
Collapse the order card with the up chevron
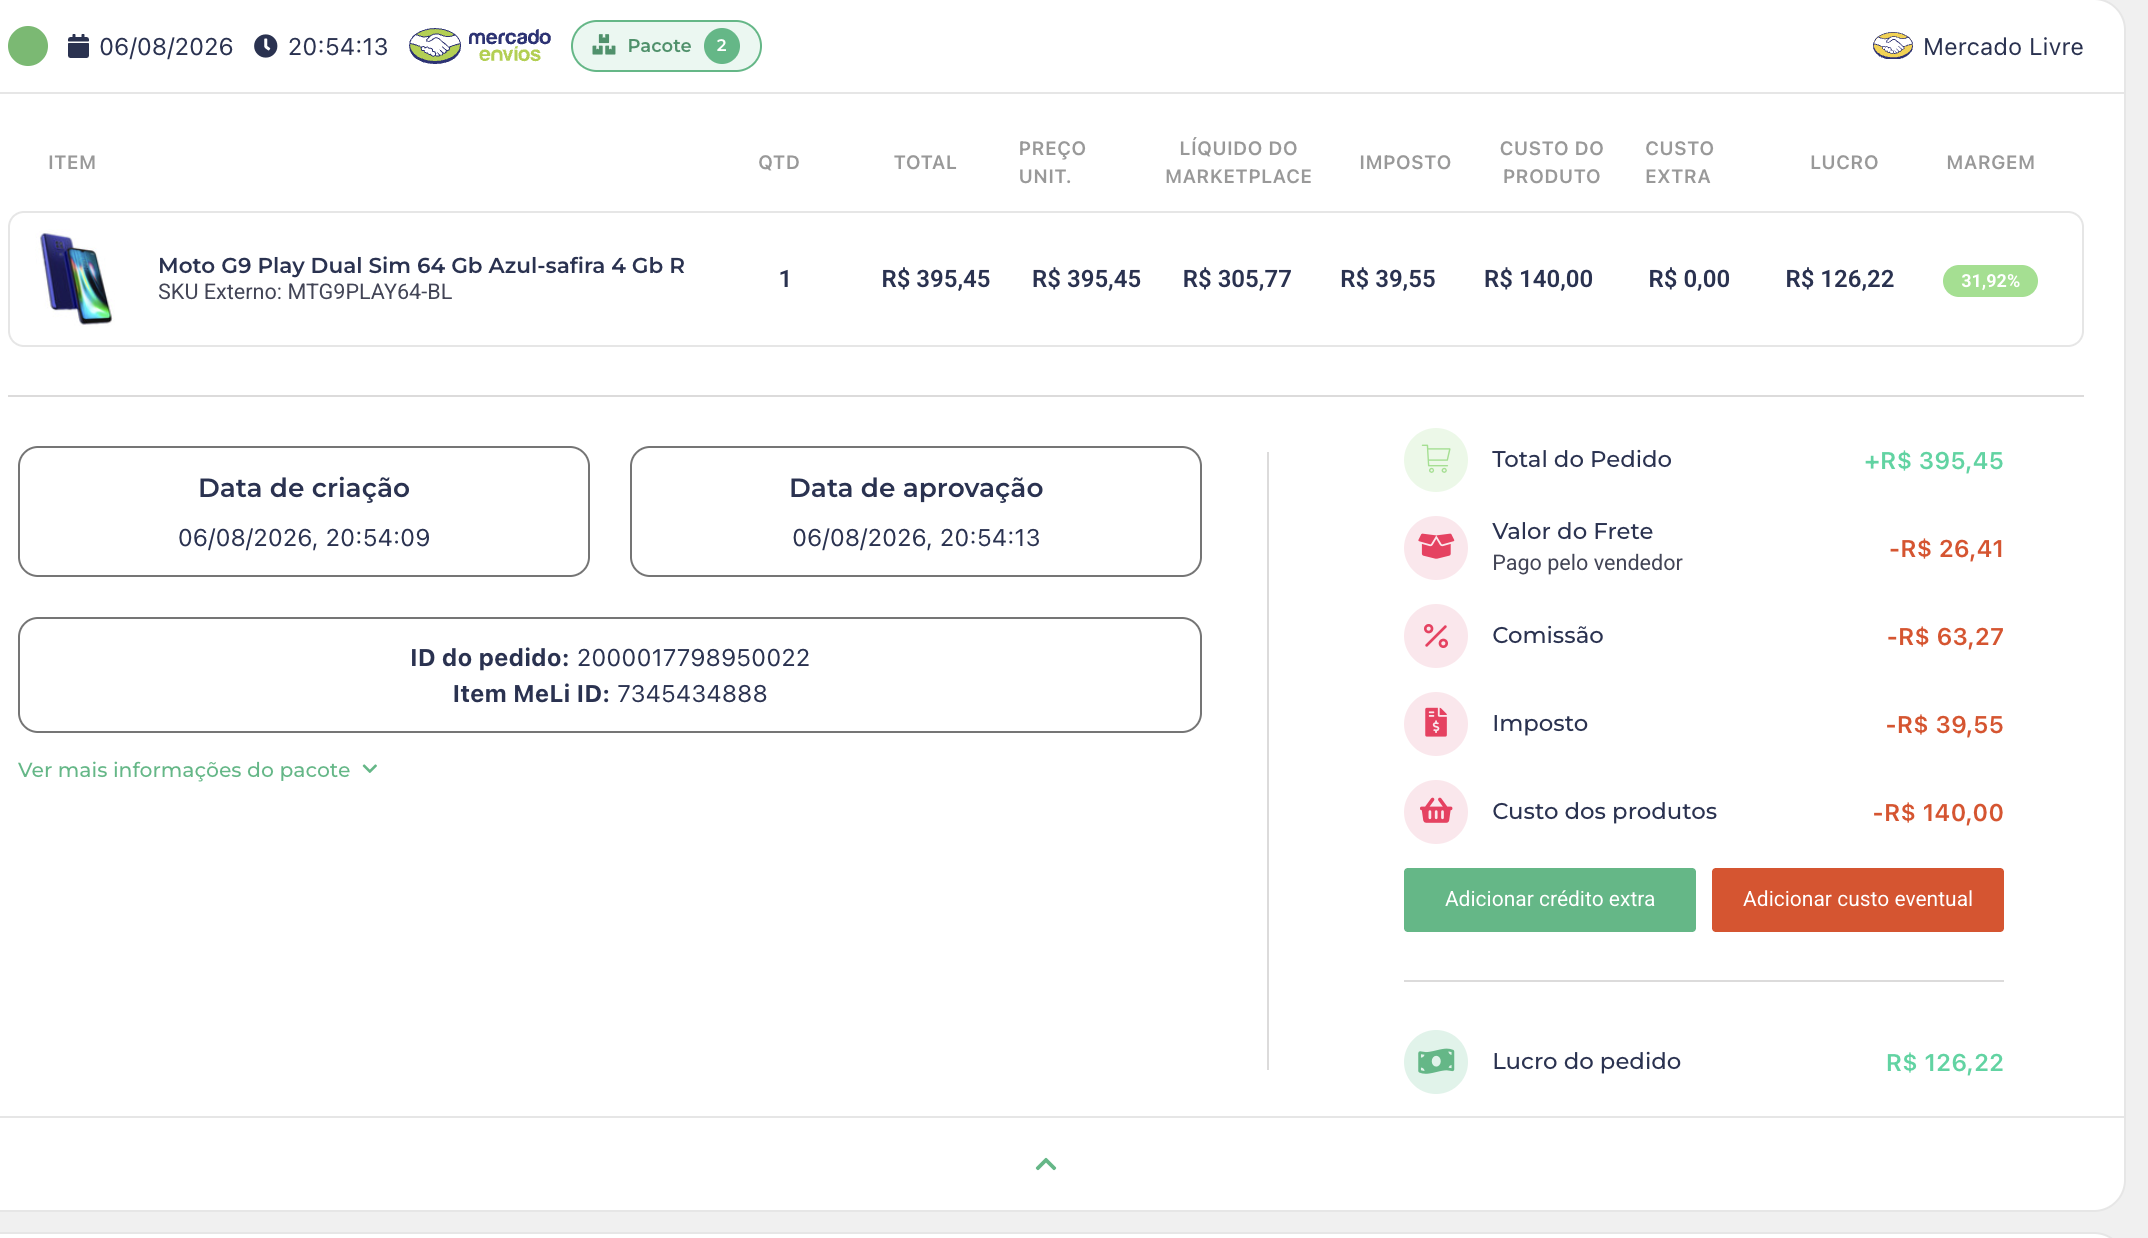point(1046,1164)
